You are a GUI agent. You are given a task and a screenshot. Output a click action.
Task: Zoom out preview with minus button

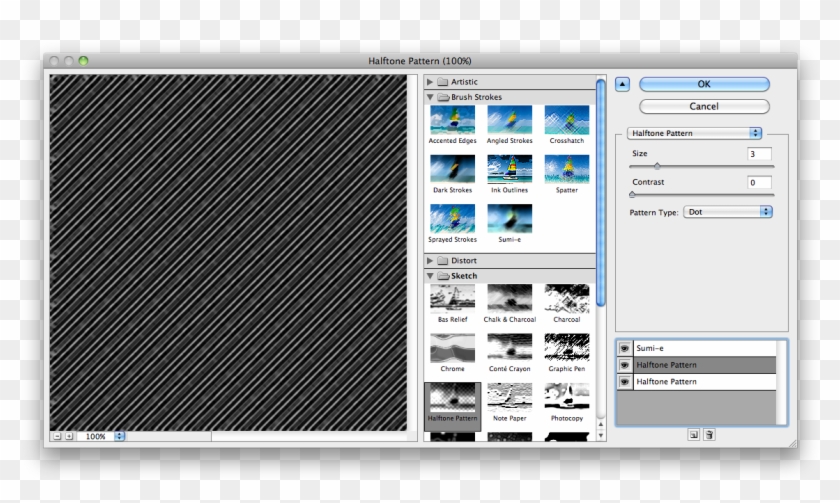coord(57,437)
